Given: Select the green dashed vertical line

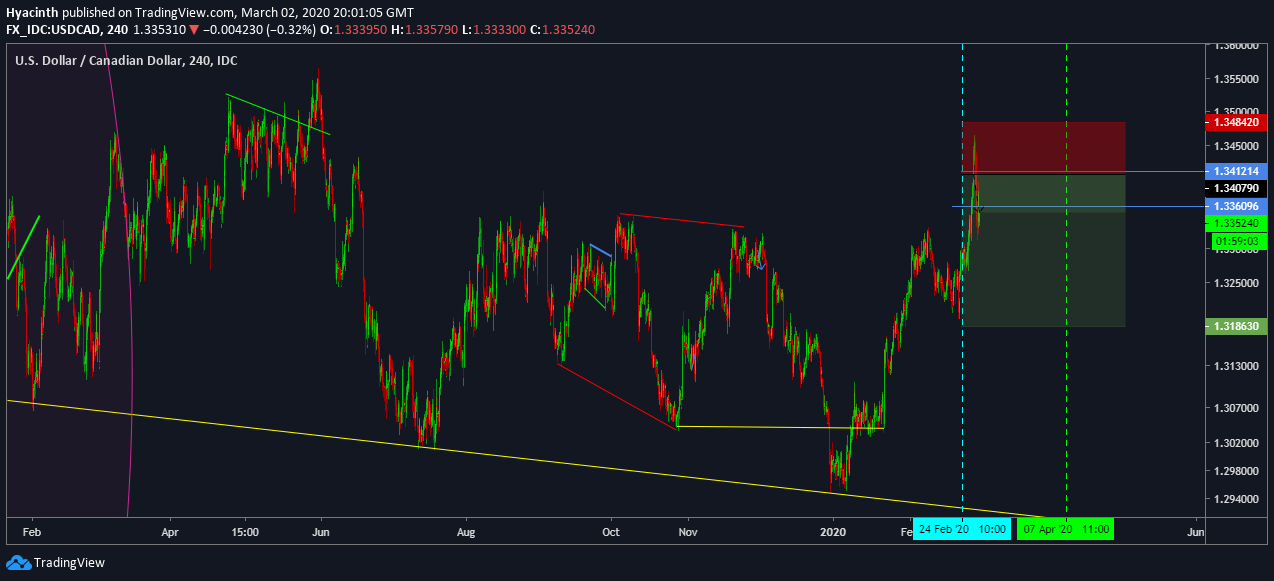Looking at the screenshot, I should (x=1066, y=280).
